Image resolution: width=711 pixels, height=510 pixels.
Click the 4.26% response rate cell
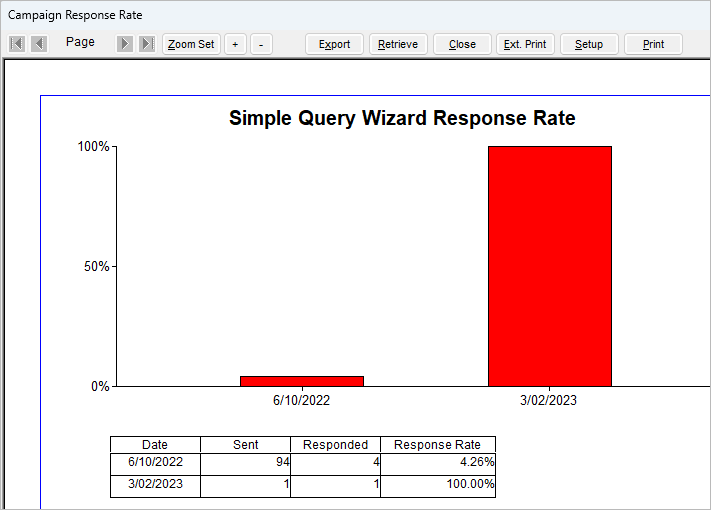438,462
